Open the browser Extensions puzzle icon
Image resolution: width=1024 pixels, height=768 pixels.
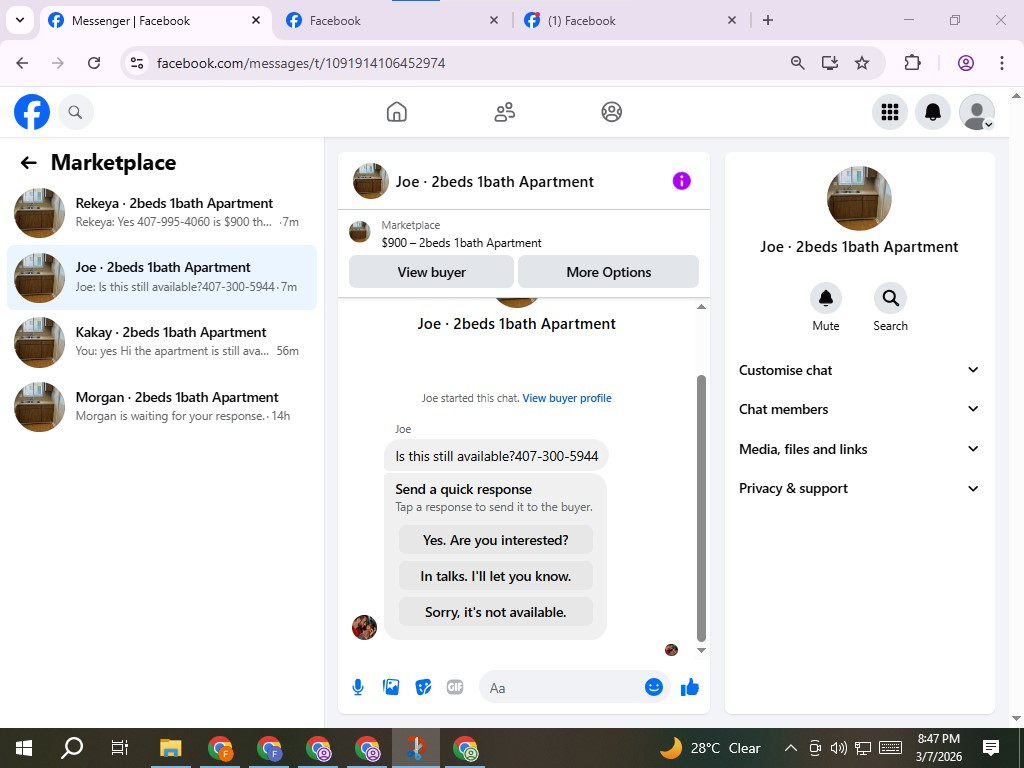pyautogui.click(x=912, y=63)
